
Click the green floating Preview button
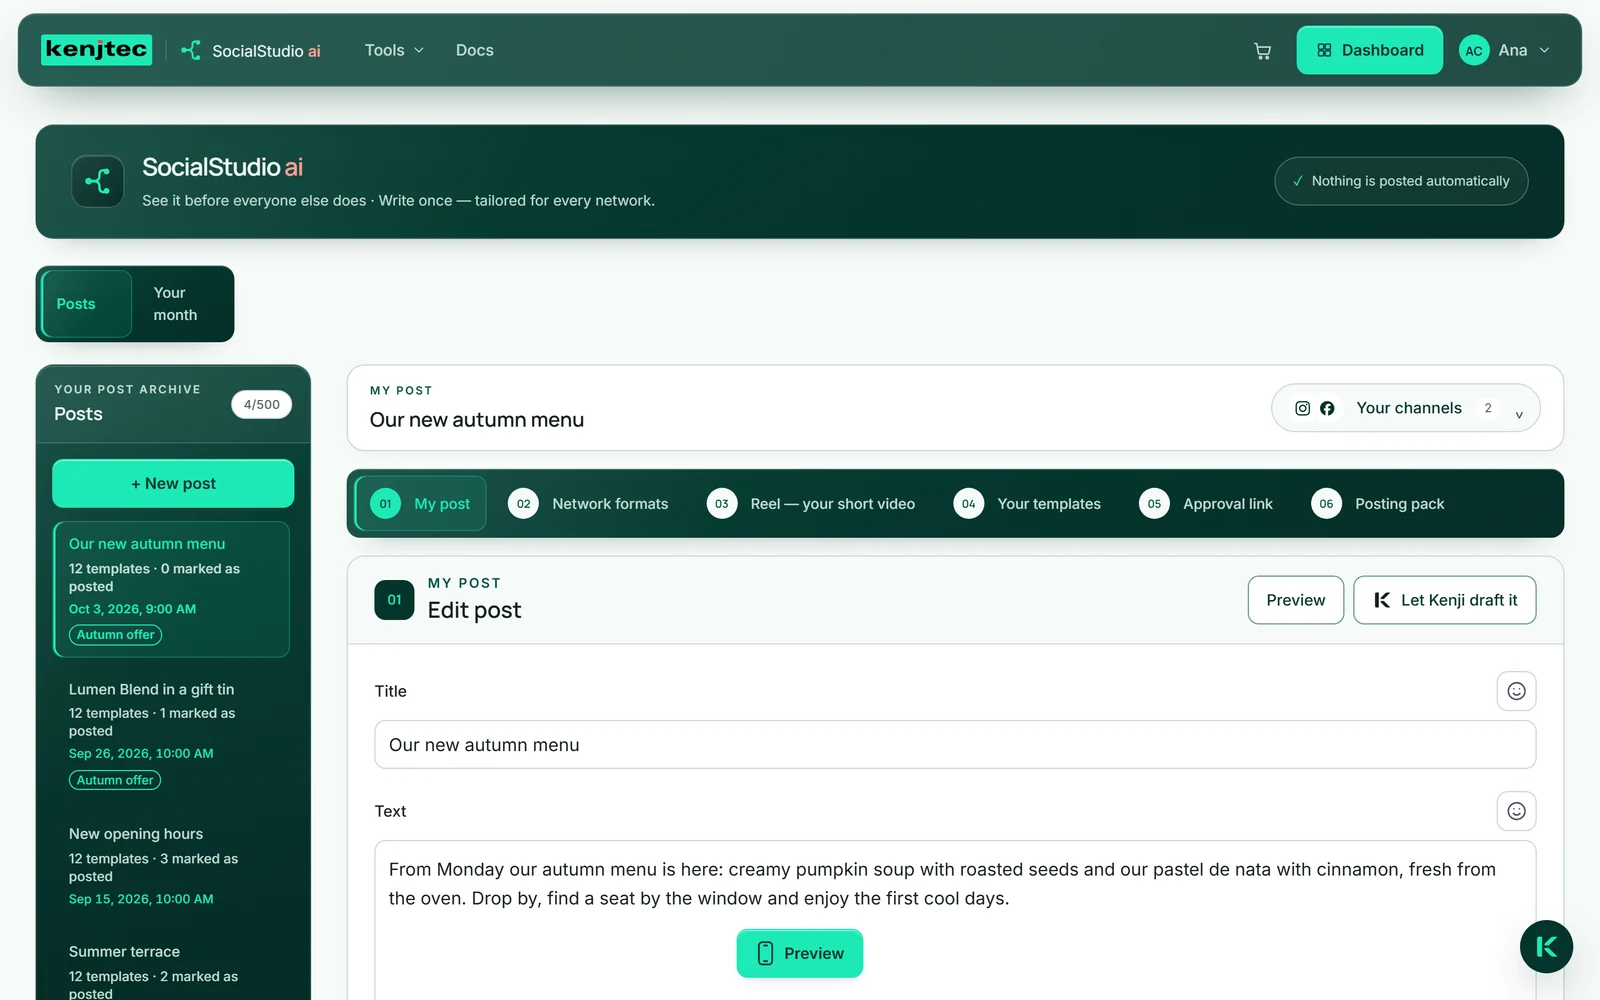pos(800,953)
